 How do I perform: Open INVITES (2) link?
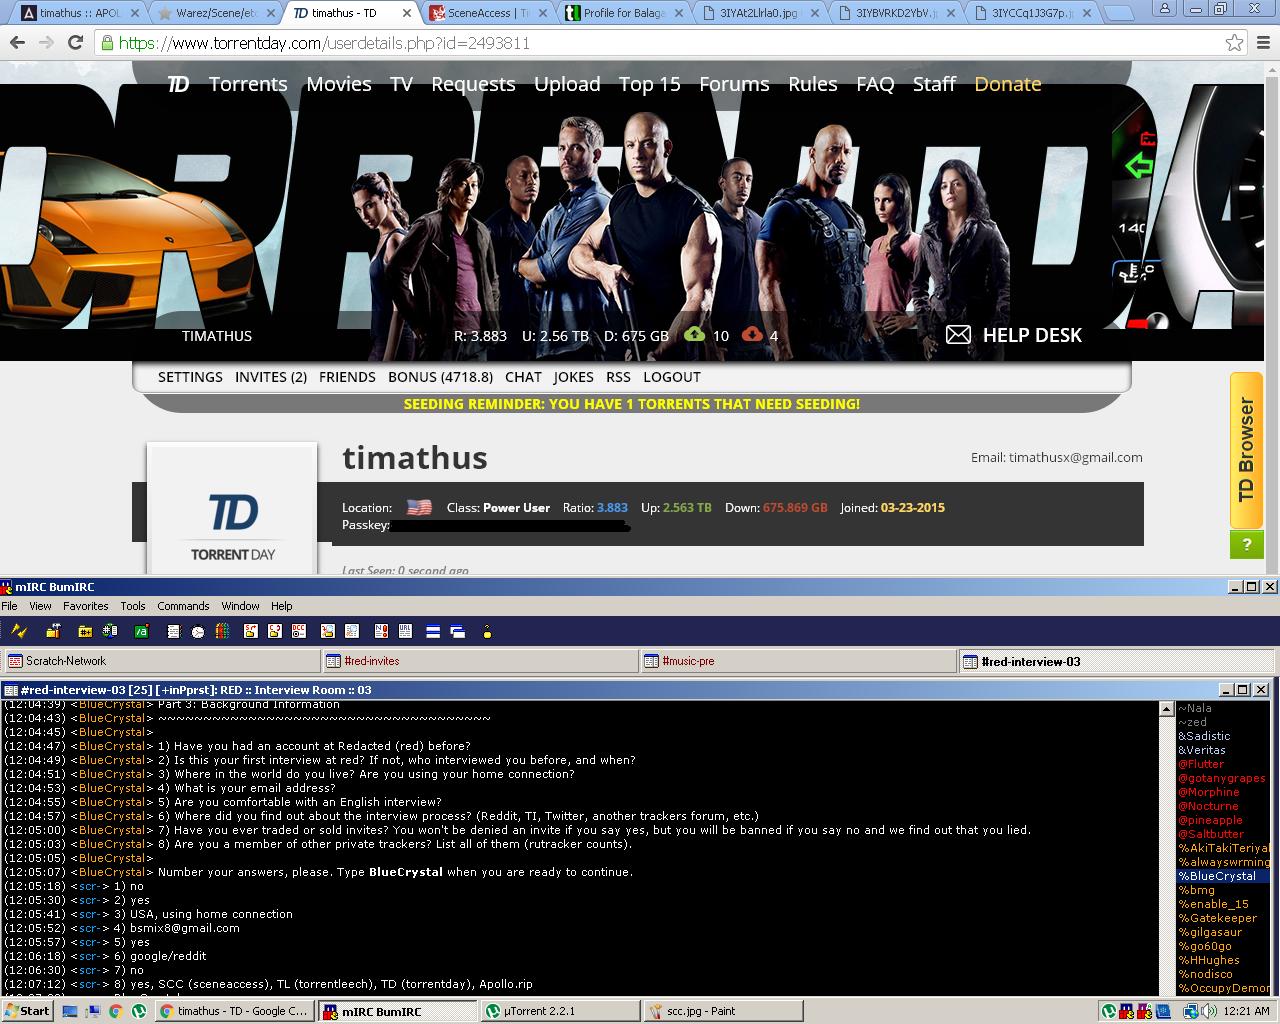click(x=271, y=377)
